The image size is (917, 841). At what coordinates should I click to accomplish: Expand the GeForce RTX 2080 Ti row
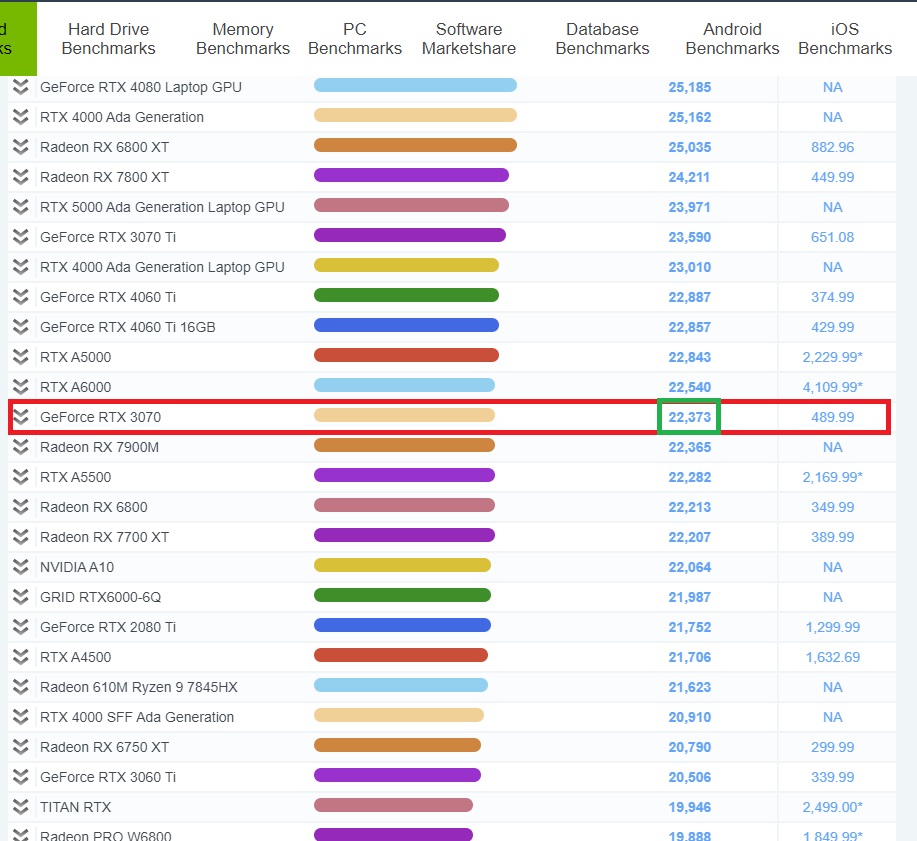pos(20,627)
